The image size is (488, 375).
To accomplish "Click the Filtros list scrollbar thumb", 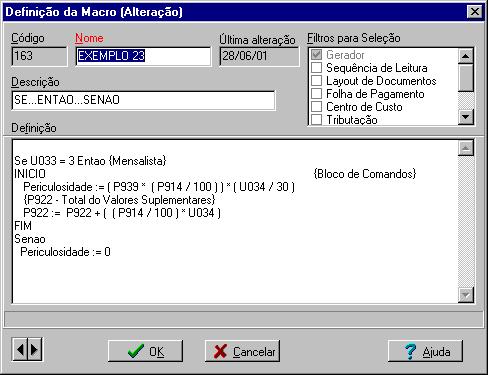I will click(x=466, y=77).
